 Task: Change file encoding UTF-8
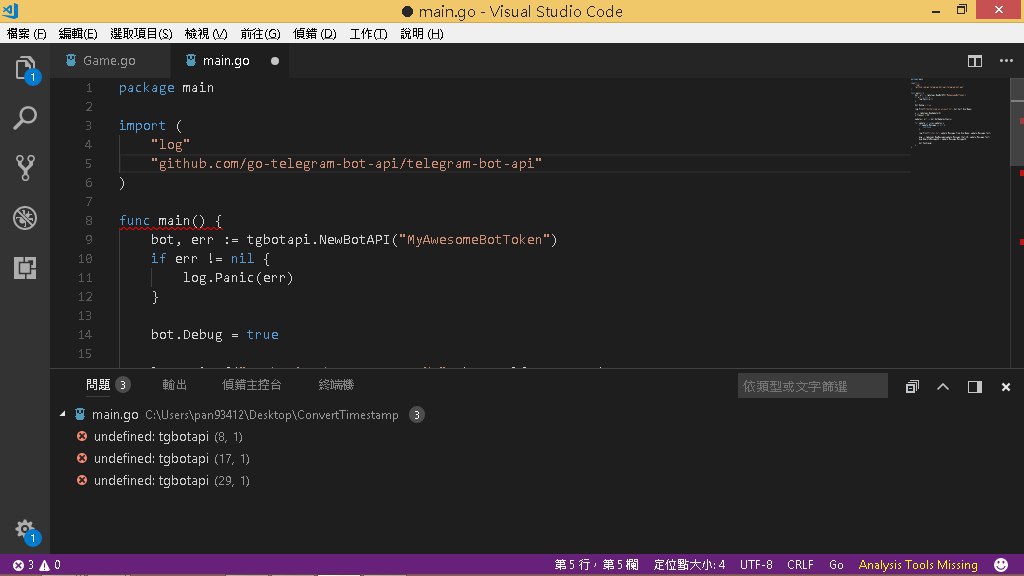[756, 565]
